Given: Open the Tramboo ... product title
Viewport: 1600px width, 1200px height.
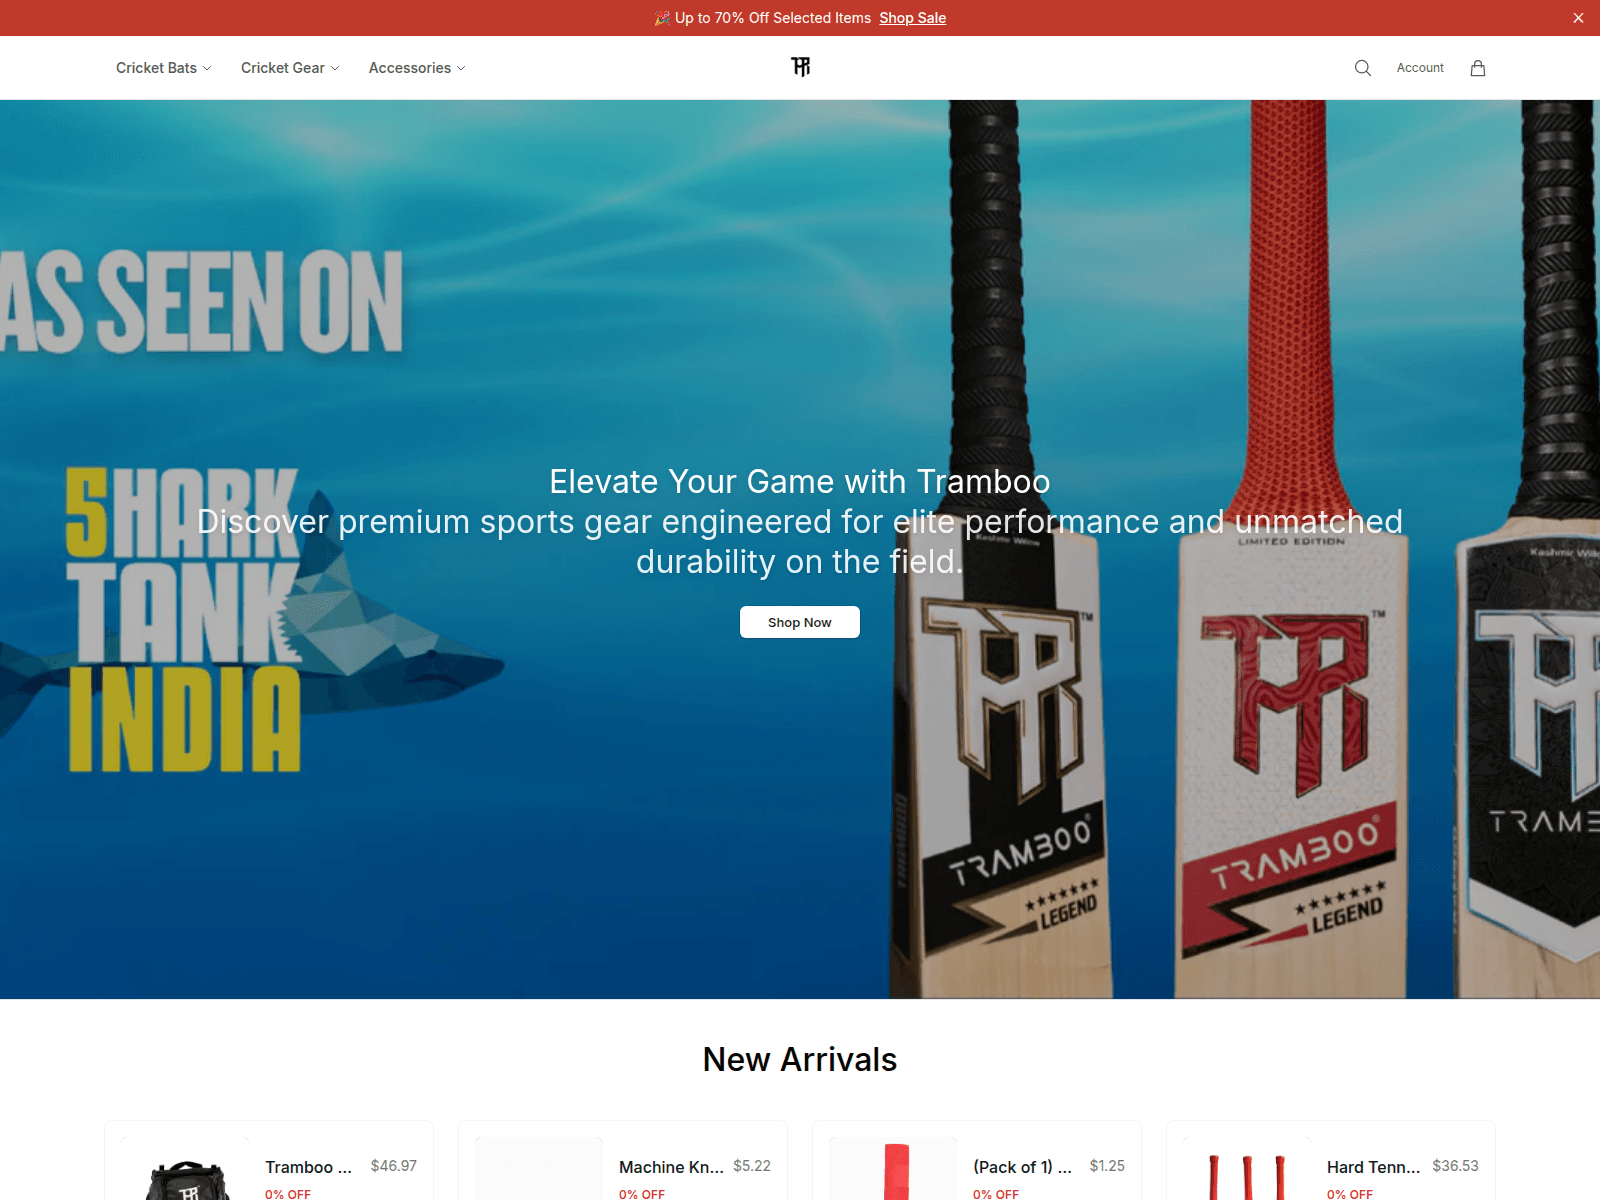Looking at the screenshot, I should pyautogui.click(x=308, y=1167).
